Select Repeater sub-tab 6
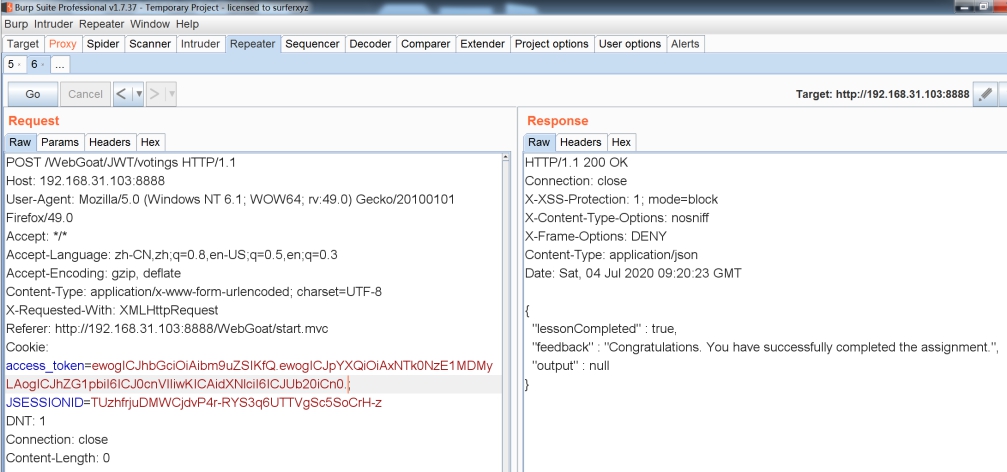The height and width of the screenshot is (472, 1007). pos(34,64)
